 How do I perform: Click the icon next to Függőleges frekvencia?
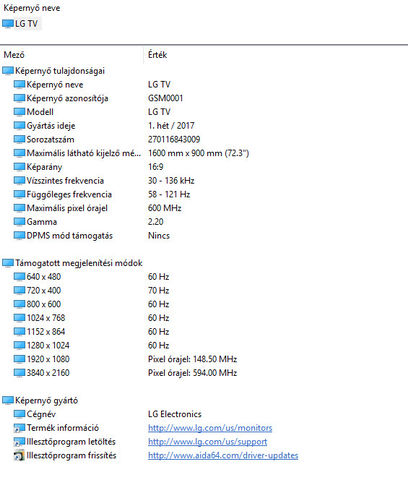pyautogui.click(x=19, y=194)
